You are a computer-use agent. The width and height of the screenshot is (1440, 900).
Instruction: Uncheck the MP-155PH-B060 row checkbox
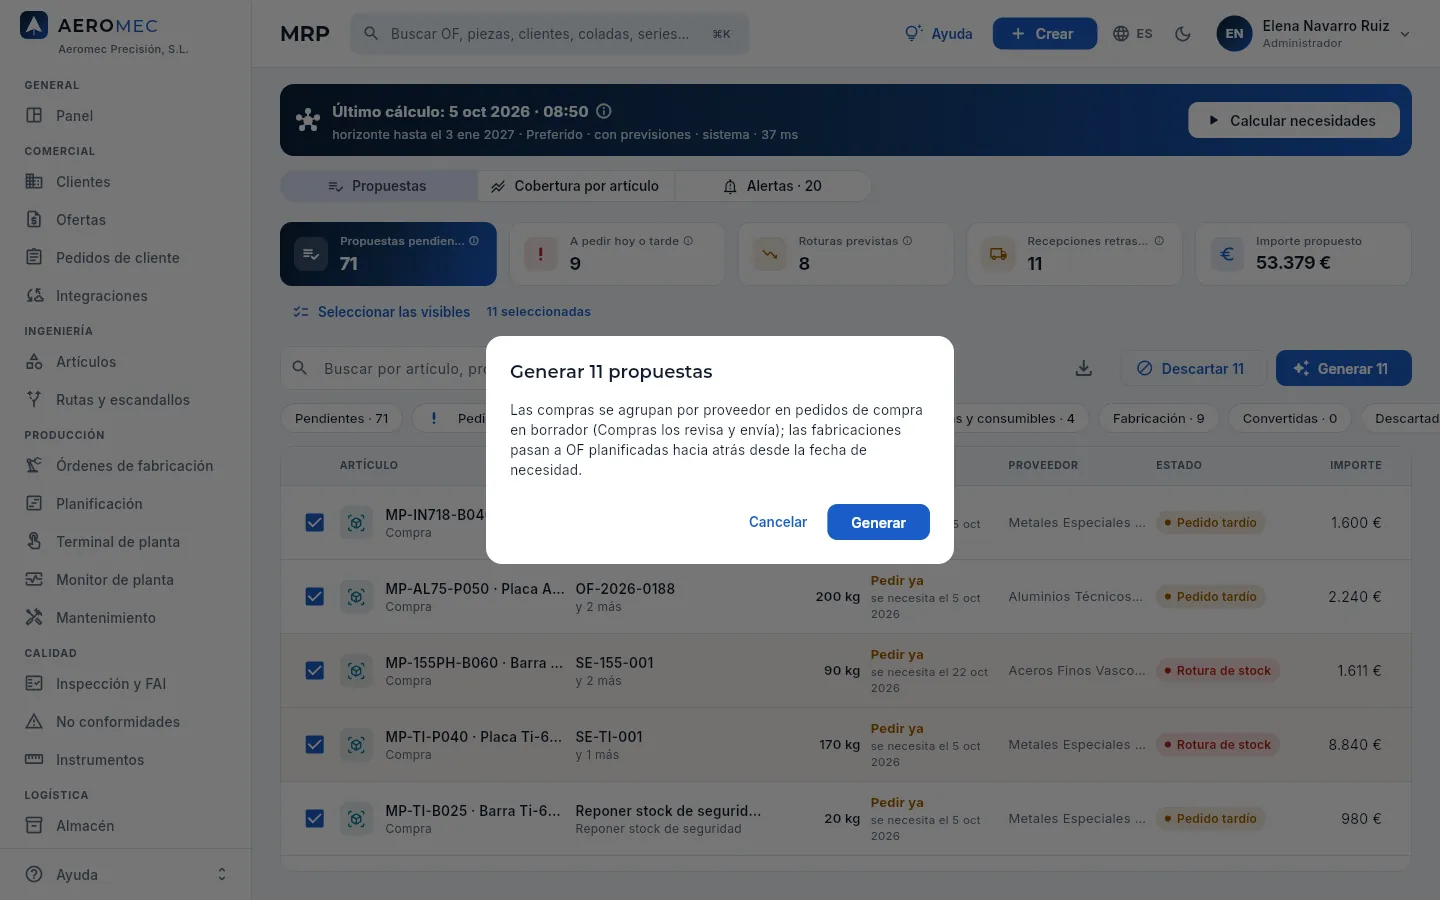(314, 671)
